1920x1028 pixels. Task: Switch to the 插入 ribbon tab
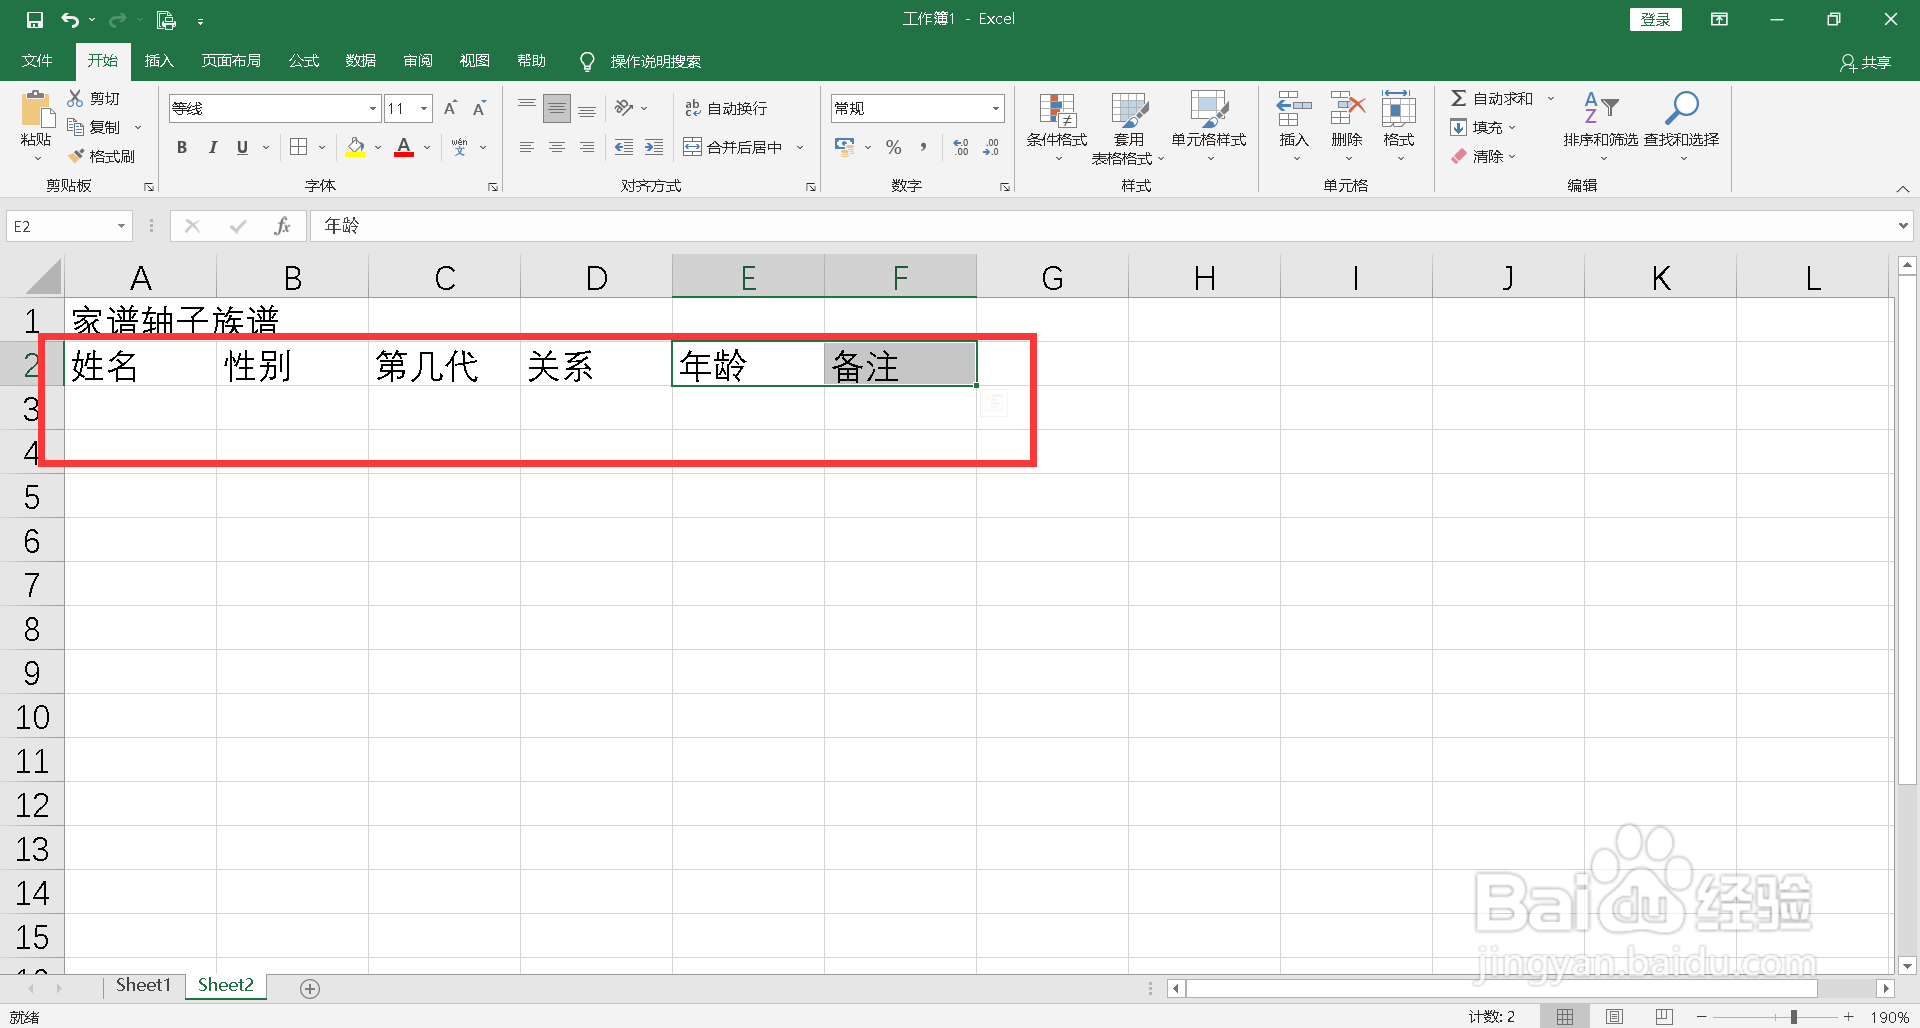click(x=158, y=60)
